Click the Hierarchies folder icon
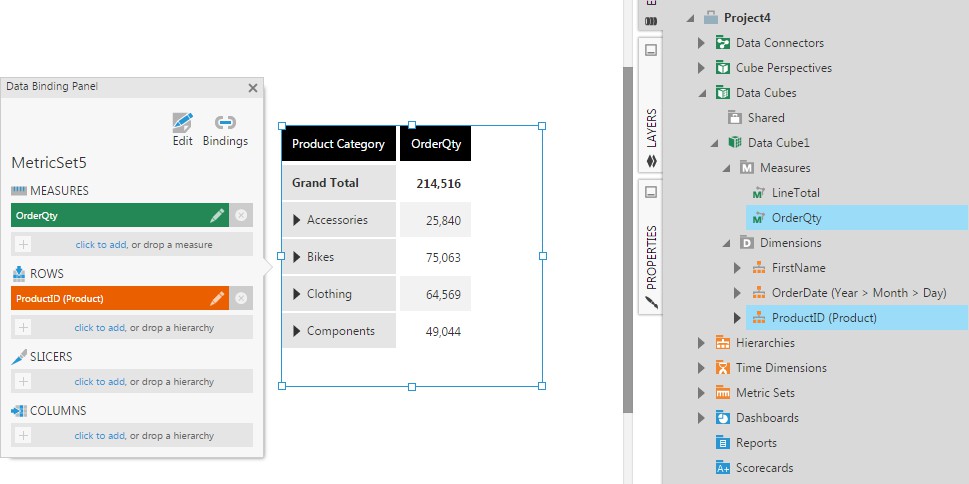Viewport: 969px width, 484px height. (722, 342)
